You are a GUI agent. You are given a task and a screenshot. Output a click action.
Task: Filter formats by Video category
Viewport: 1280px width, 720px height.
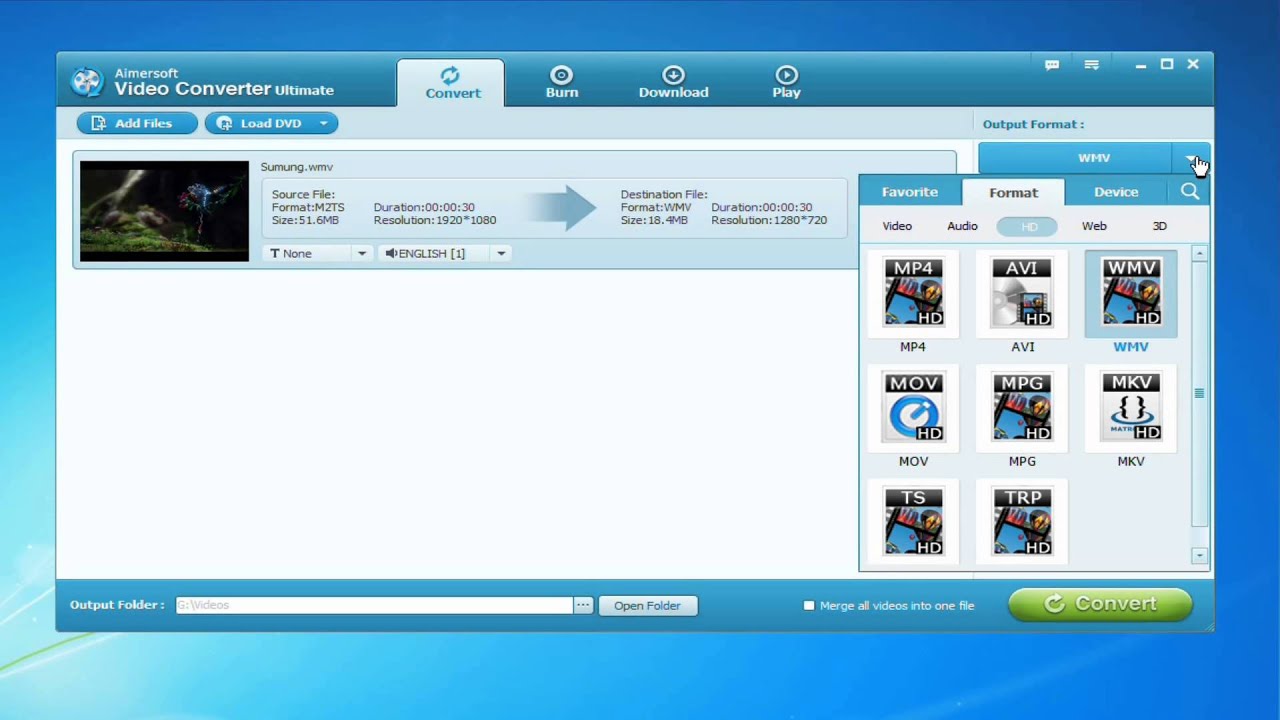pyautogui.click(x=897, y=226)
